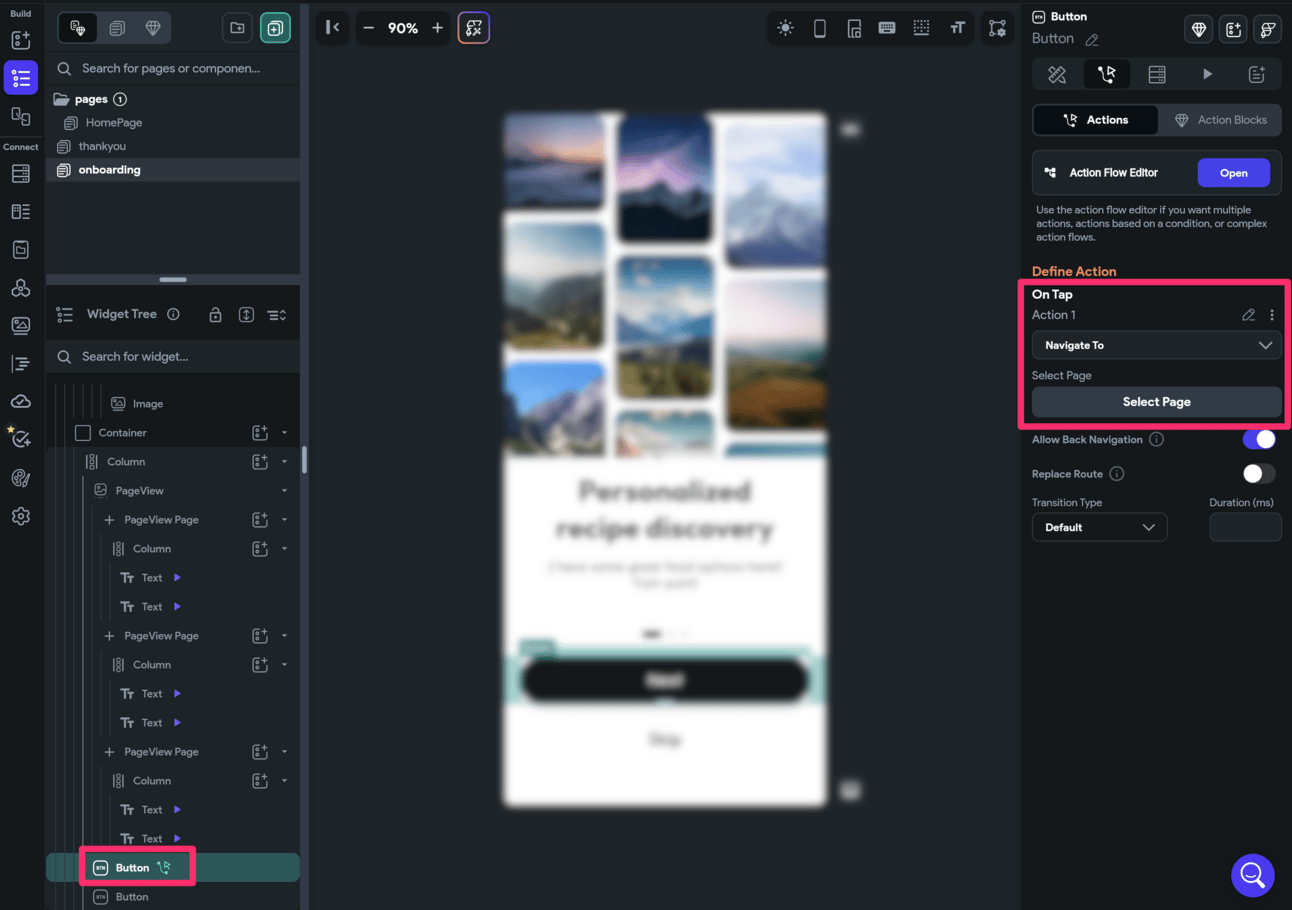This screenshot has width=1292, height=910.
Task: Select the PageView widget in tree
Action: pos(140,491)
